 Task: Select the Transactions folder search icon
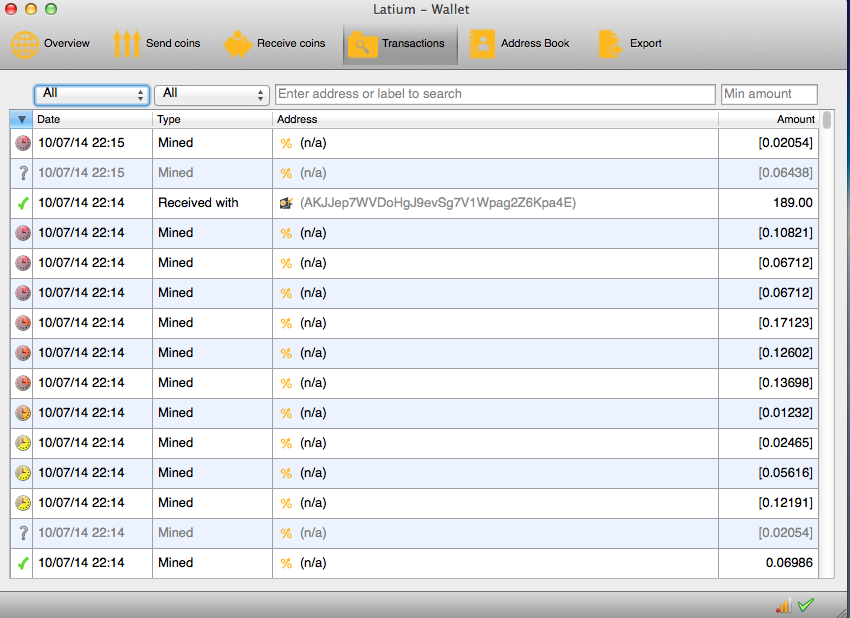tap(362, 44)
